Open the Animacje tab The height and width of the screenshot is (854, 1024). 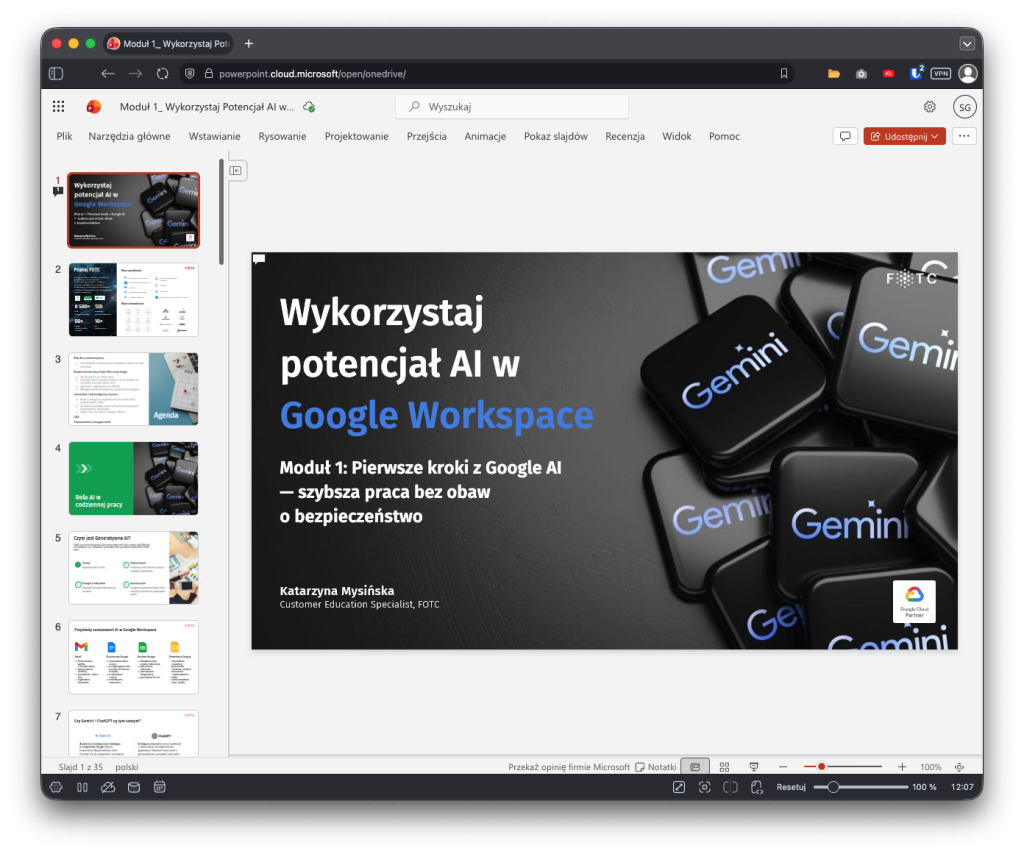[485, 136]
